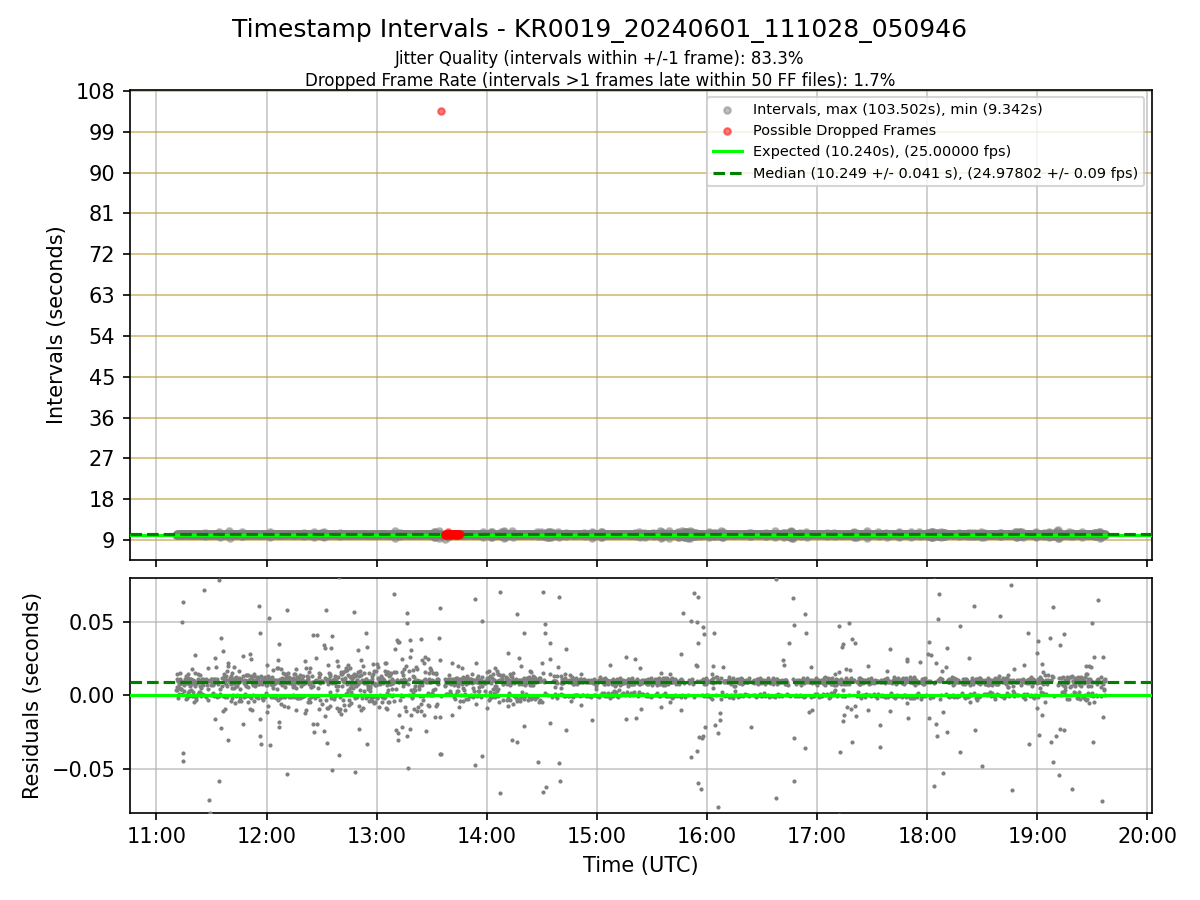Click the dashed green line sample in the legend
The image size is (1200, 900).
pyautogui.click(x=727, y=173)
